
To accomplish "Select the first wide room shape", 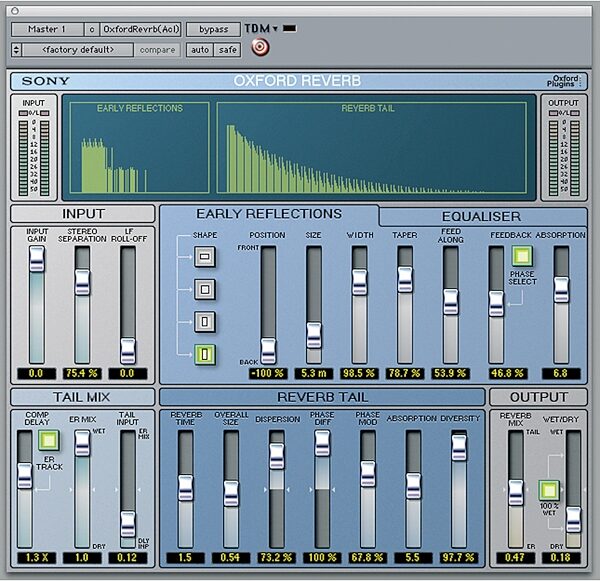I will 205,256.
